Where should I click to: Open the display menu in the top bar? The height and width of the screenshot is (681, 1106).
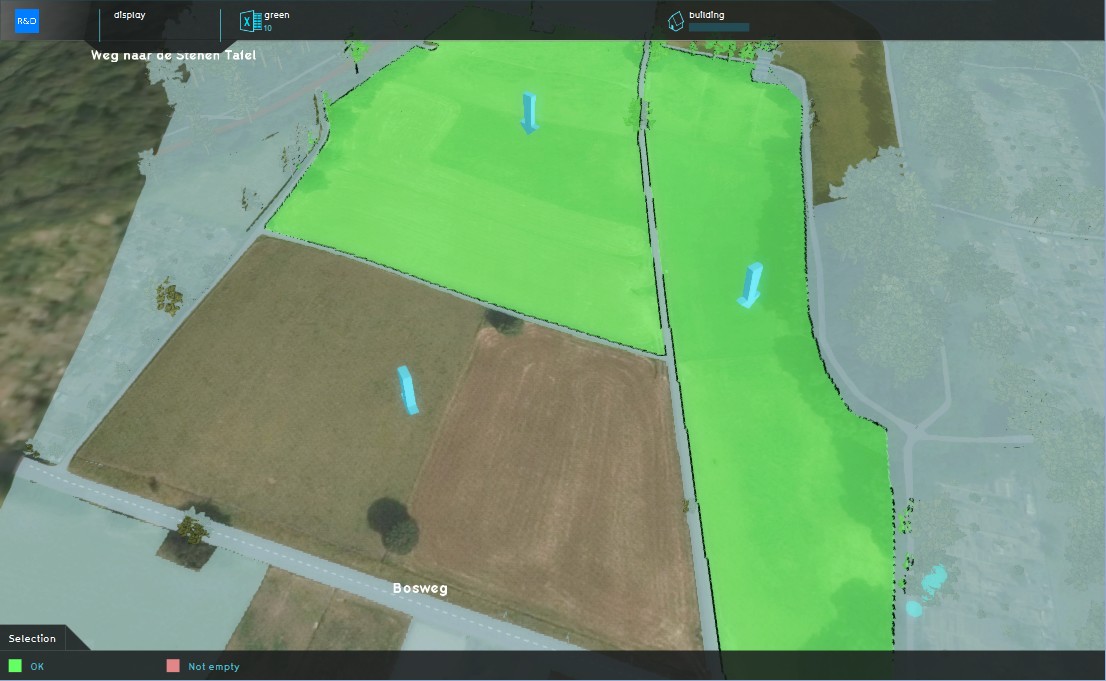(x=129, y=15)
